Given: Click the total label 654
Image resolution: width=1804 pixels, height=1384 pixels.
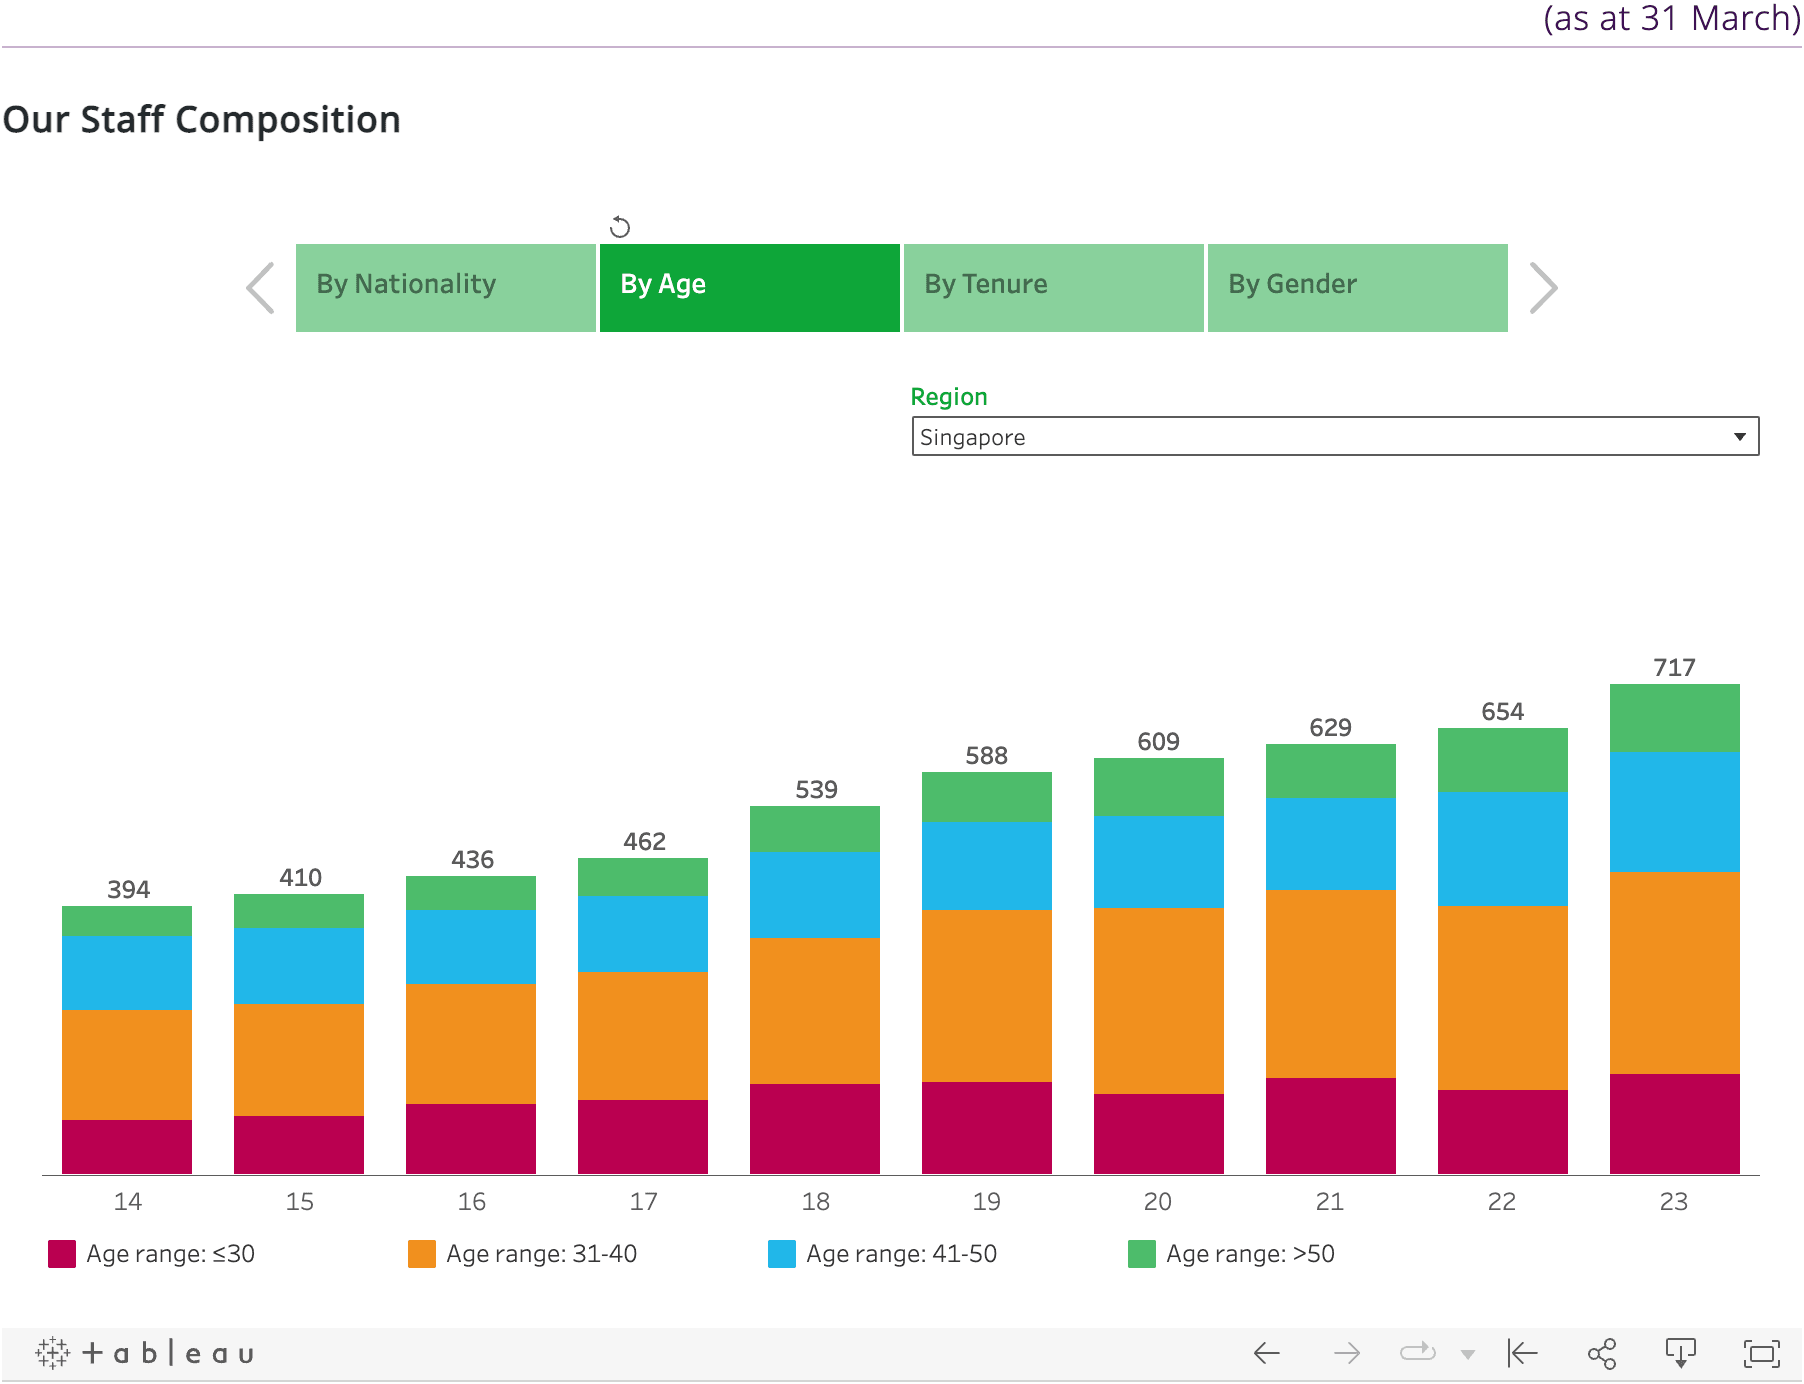Looking at the screenshot, I should [x=1503, y=712].
